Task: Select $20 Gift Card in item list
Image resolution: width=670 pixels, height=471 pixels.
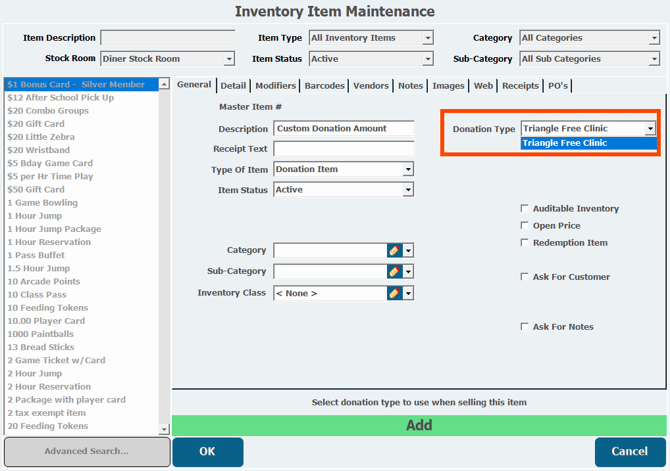Action: (x=35, y=124)
